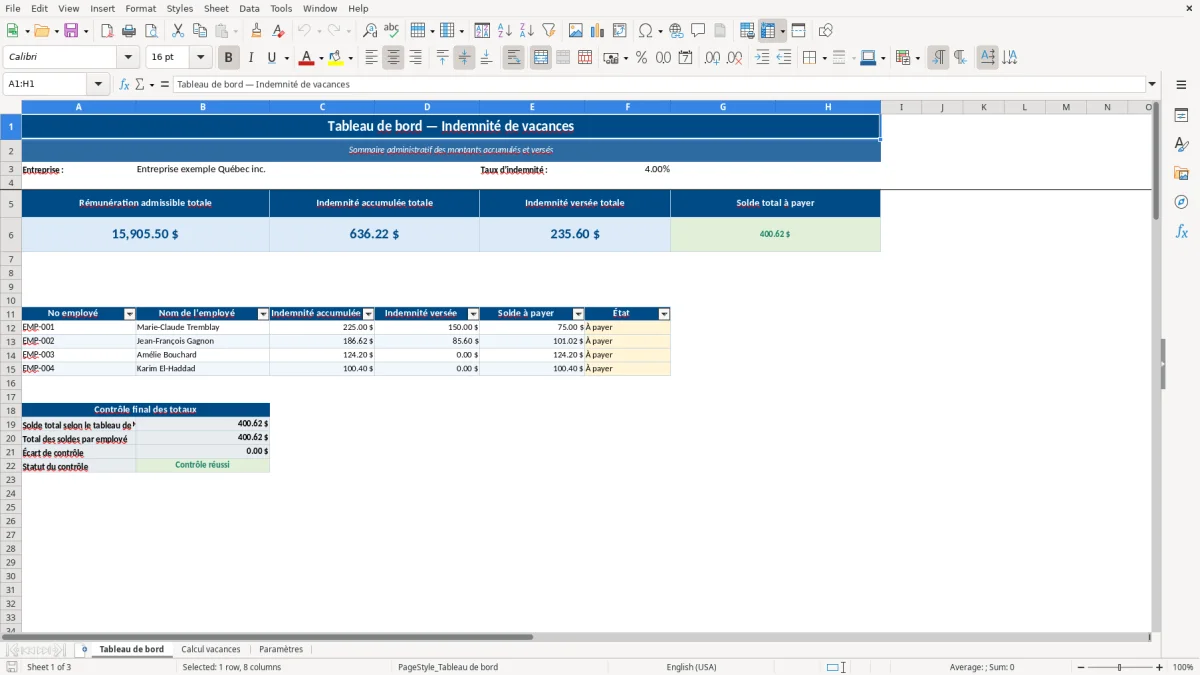
Task: Insert a chart with the toolbar icon
Action: [598, 31]
